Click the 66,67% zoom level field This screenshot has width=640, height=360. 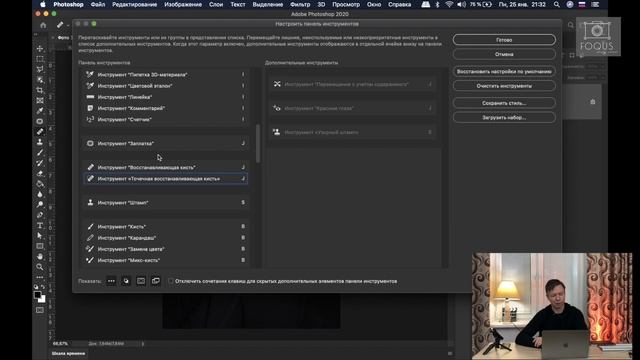tap(60, 344)
